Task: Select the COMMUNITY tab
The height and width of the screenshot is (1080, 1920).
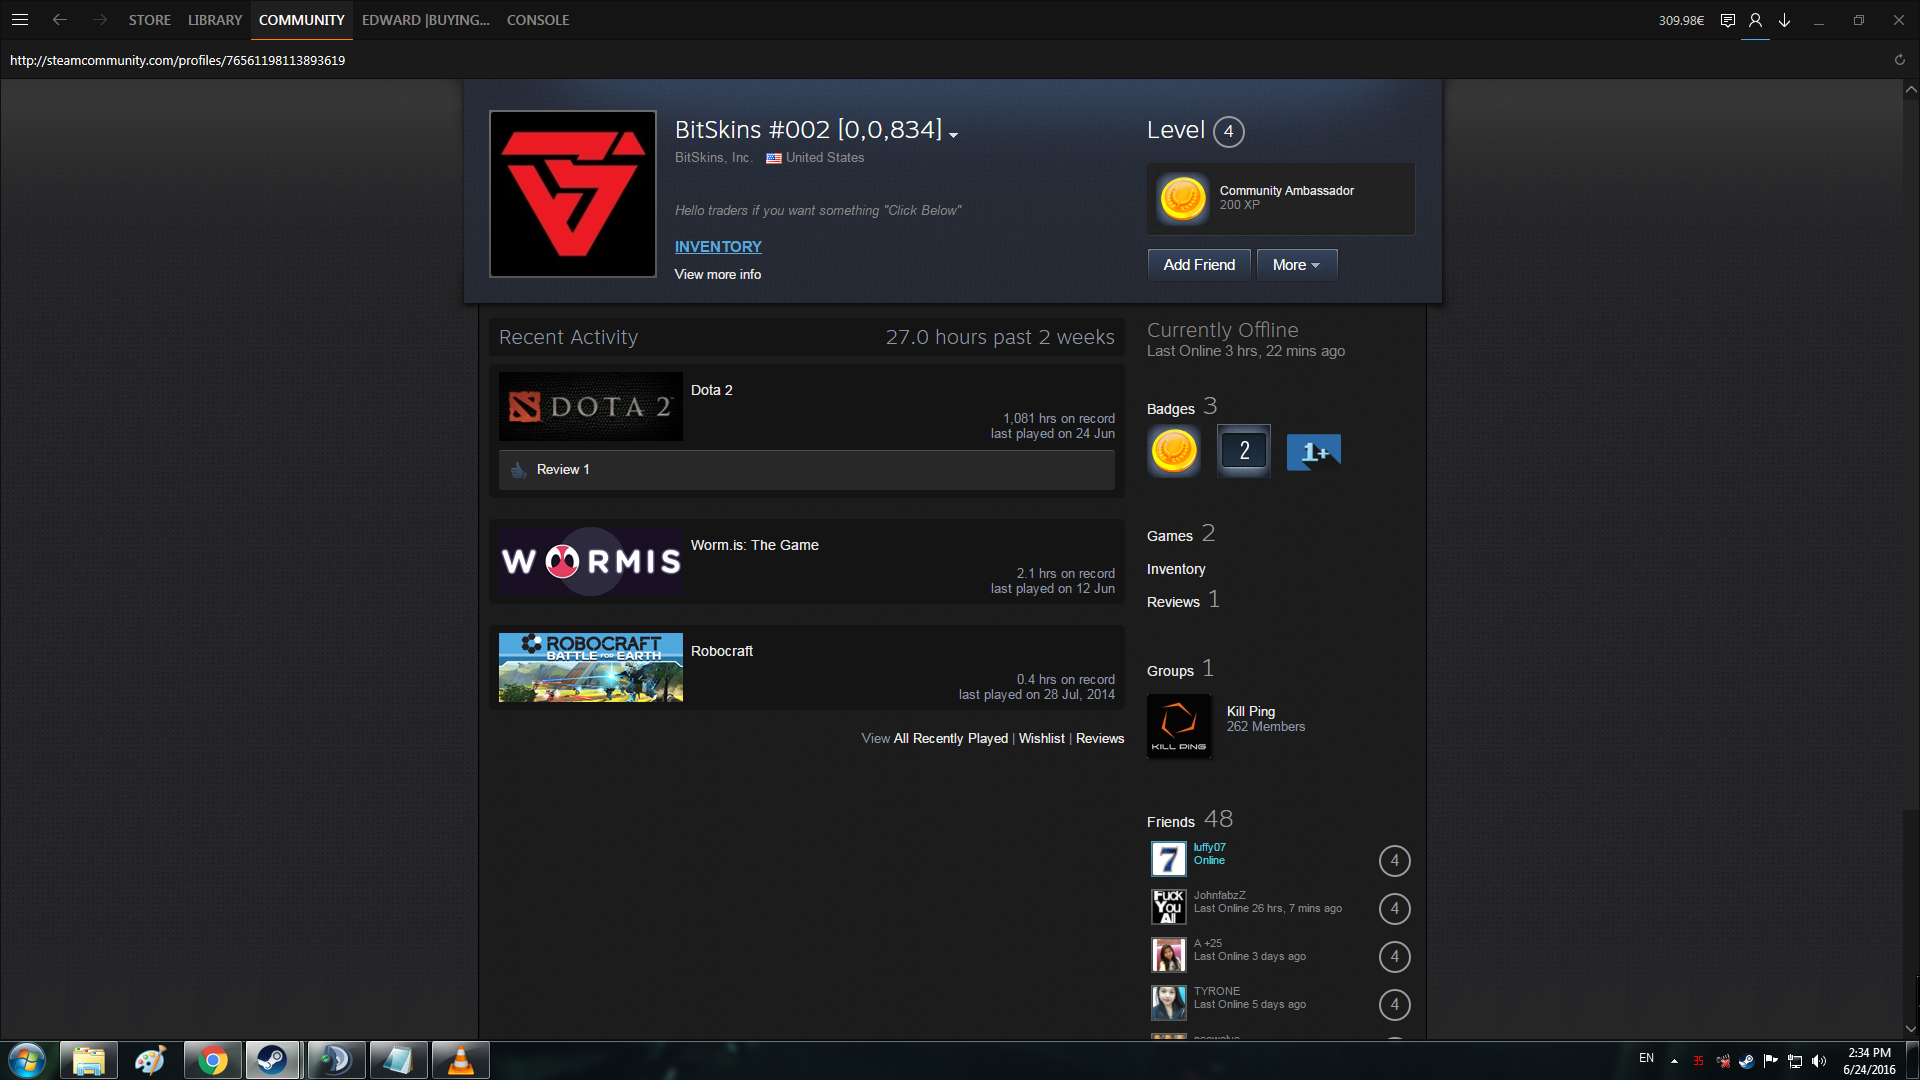Action: tap(302, 20)
